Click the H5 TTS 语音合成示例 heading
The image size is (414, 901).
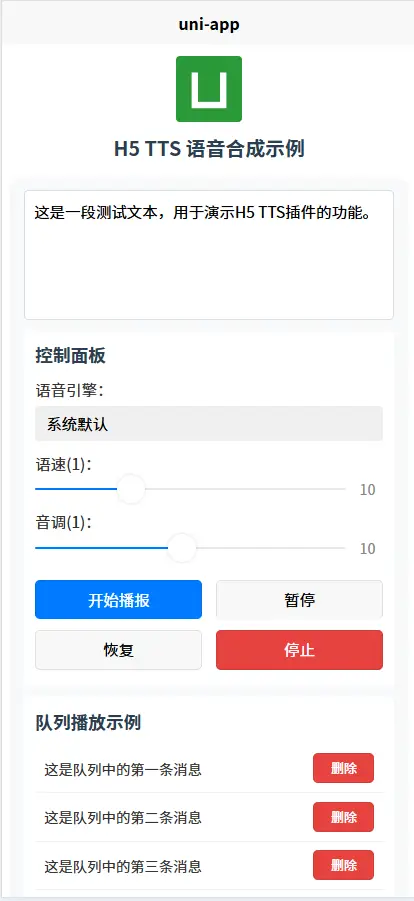pos(209,149)
